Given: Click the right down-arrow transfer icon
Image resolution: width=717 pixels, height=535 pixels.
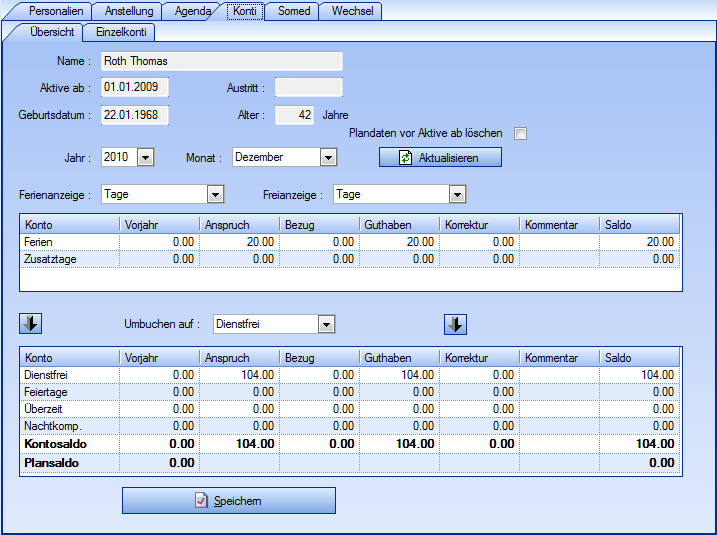Looking at the screenshot, I should click(455, 324).
